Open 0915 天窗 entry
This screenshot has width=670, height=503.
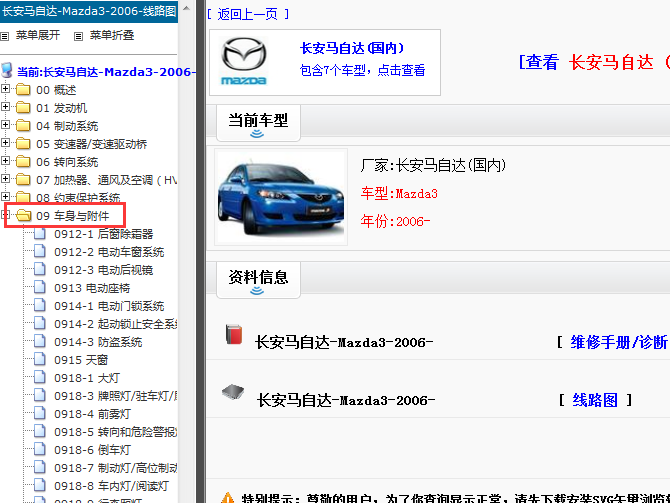tap(81, 359)
